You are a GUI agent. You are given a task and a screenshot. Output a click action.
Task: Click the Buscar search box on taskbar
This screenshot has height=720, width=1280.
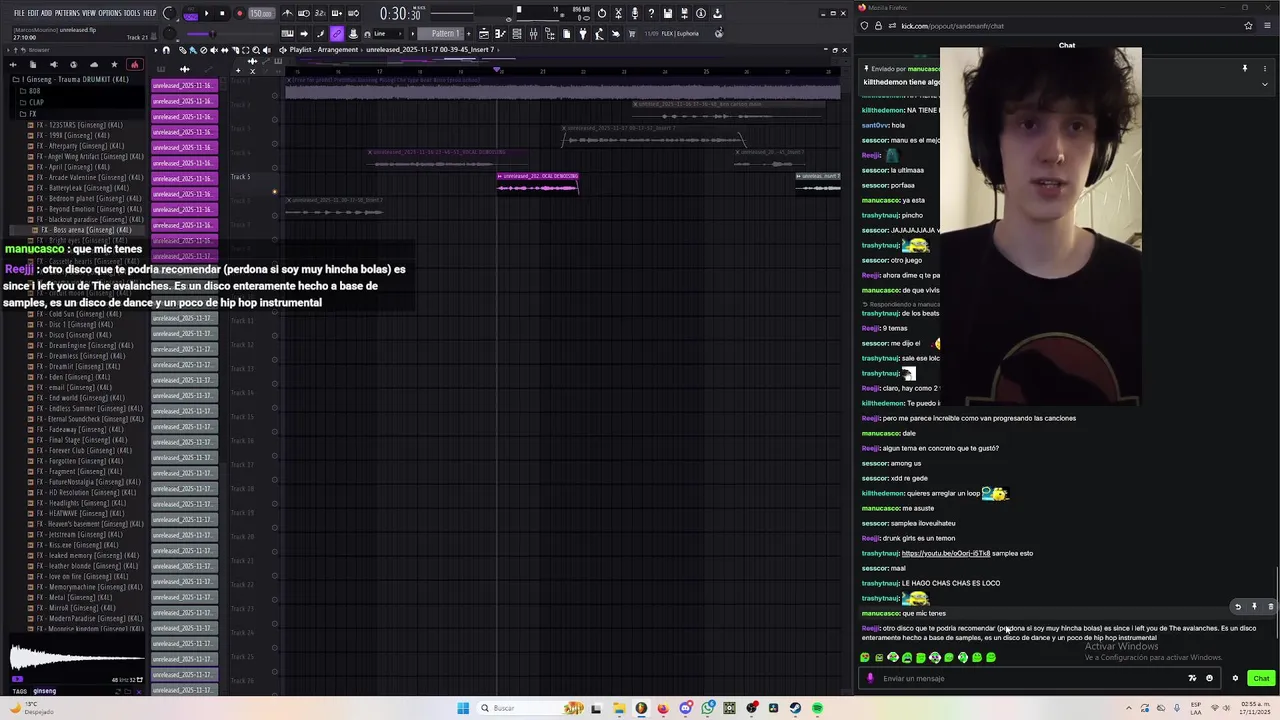tap(531, 708)
